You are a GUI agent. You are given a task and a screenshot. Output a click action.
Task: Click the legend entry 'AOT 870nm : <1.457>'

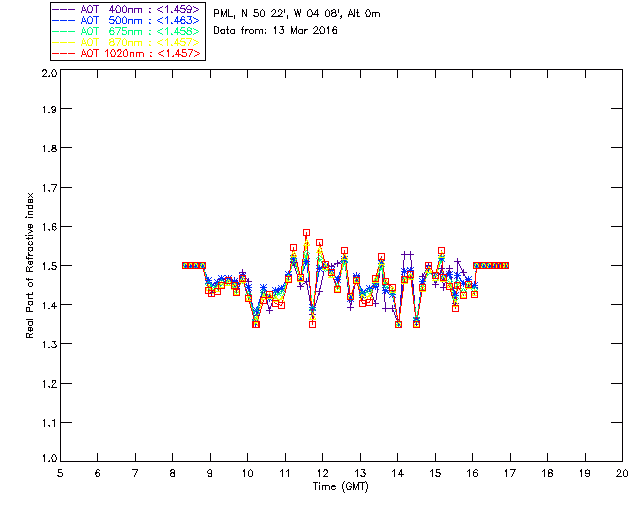coord(126,42)
